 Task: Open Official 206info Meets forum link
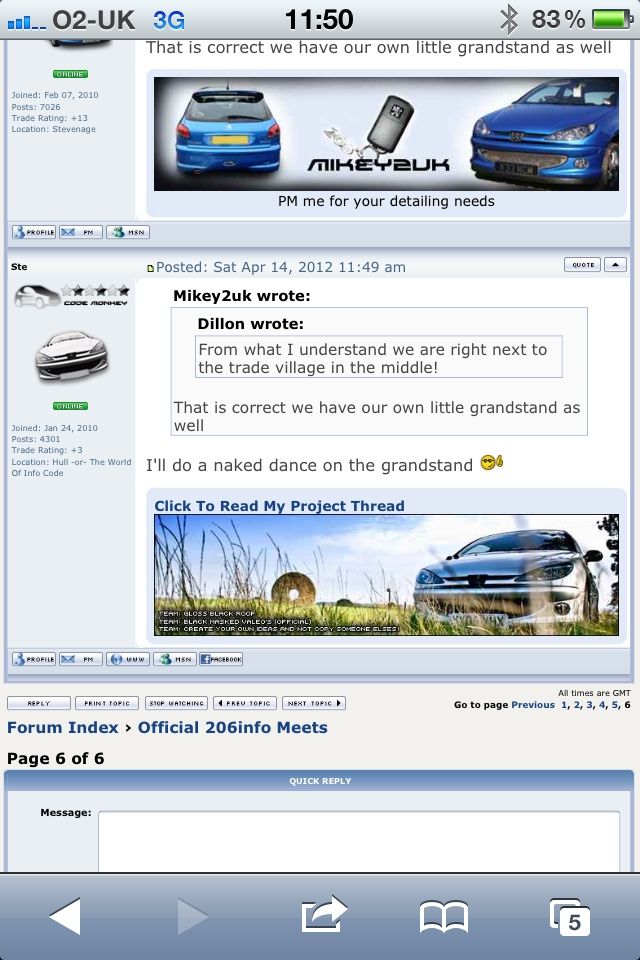click(232, 727)
